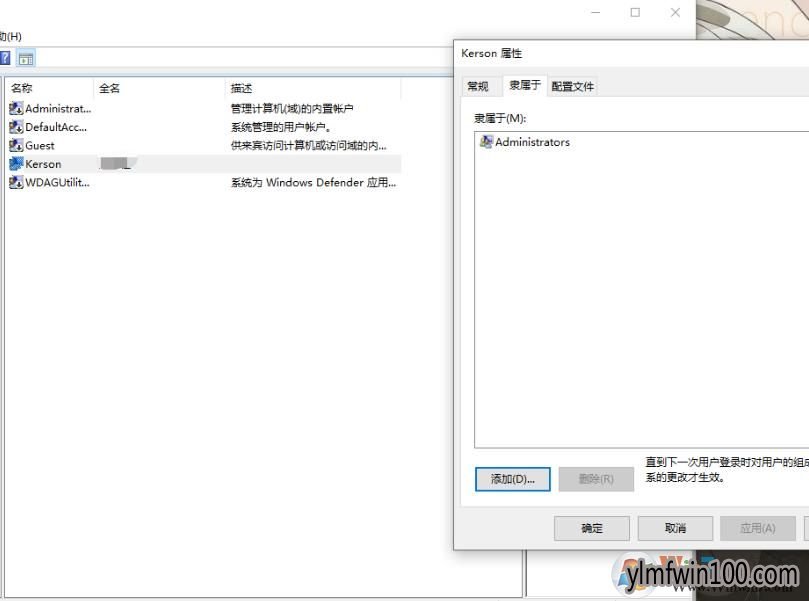Viewport: 809px width, 601px height.
Task: Click the 取消 button
Action: (675, 528)
